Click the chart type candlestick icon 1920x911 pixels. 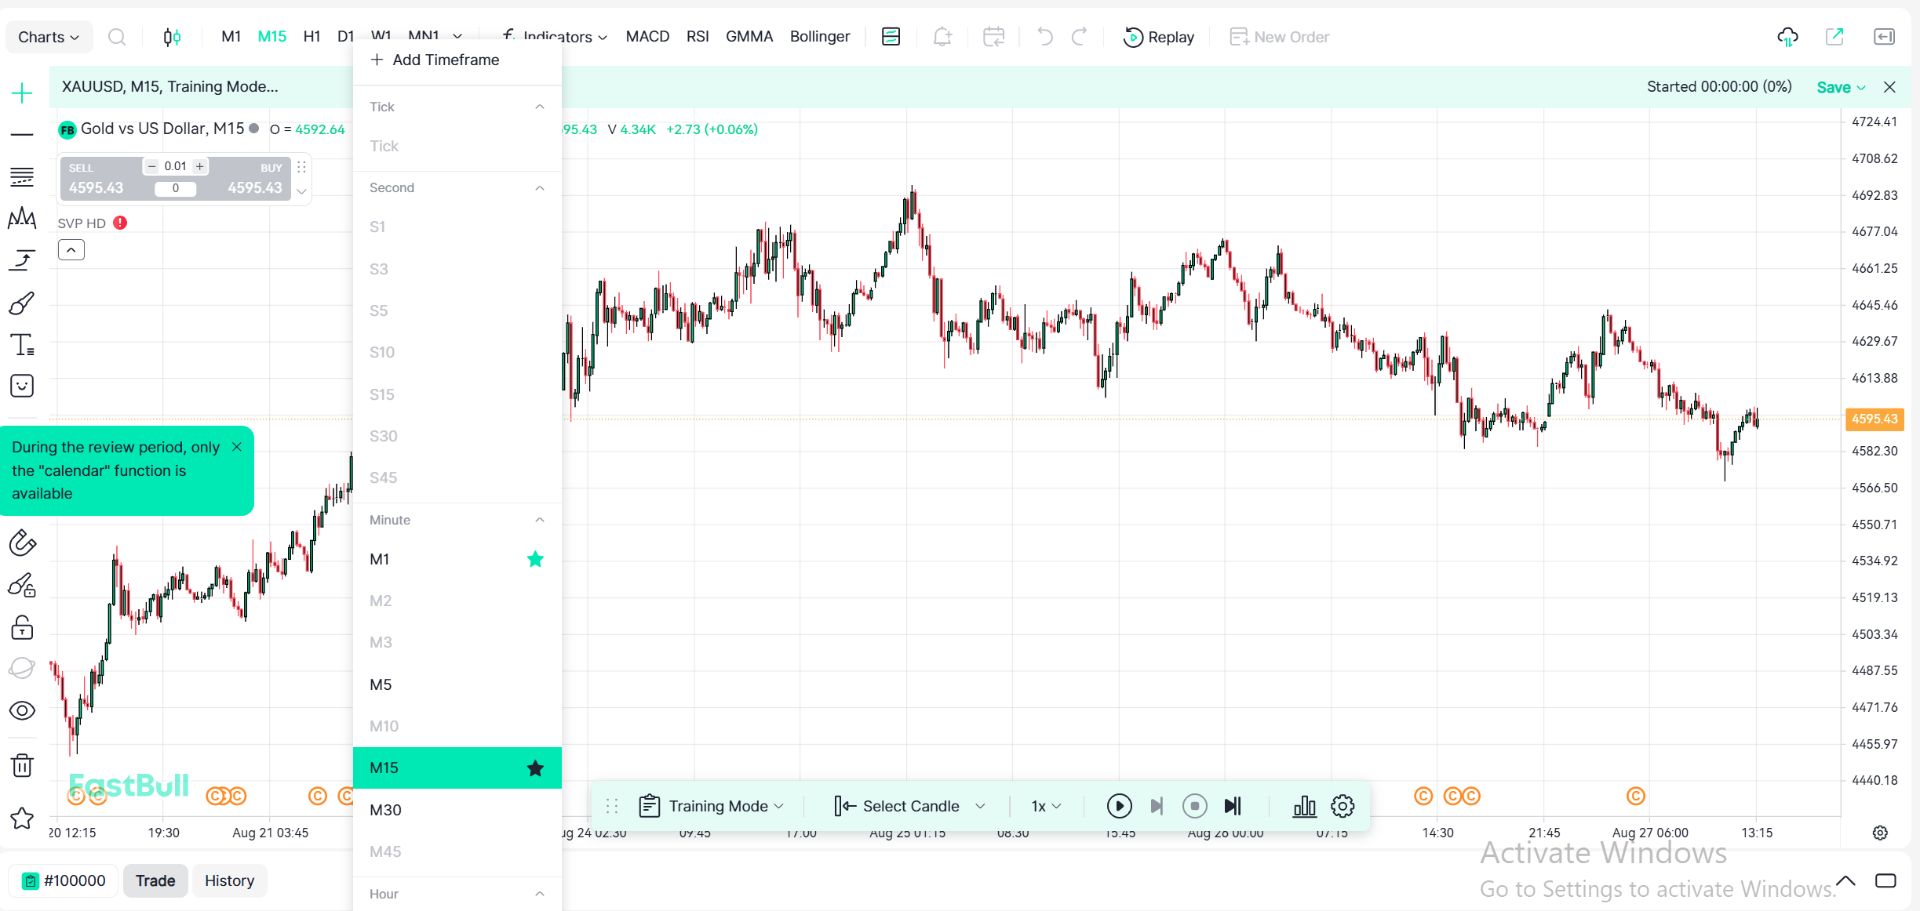pyautogui.click(x=172, y=37)
